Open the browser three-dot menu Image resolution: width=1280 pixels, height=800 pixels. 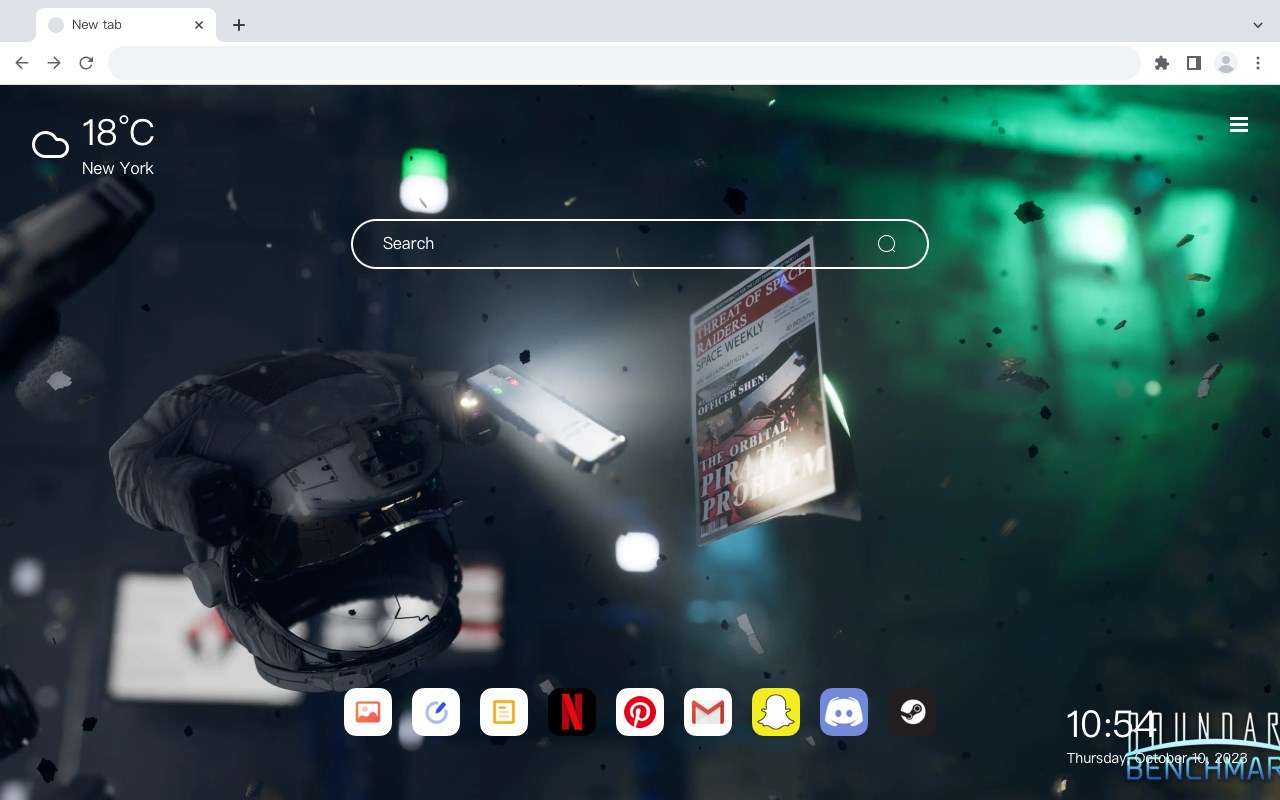pyautogui.click(x=1258, y=63)
